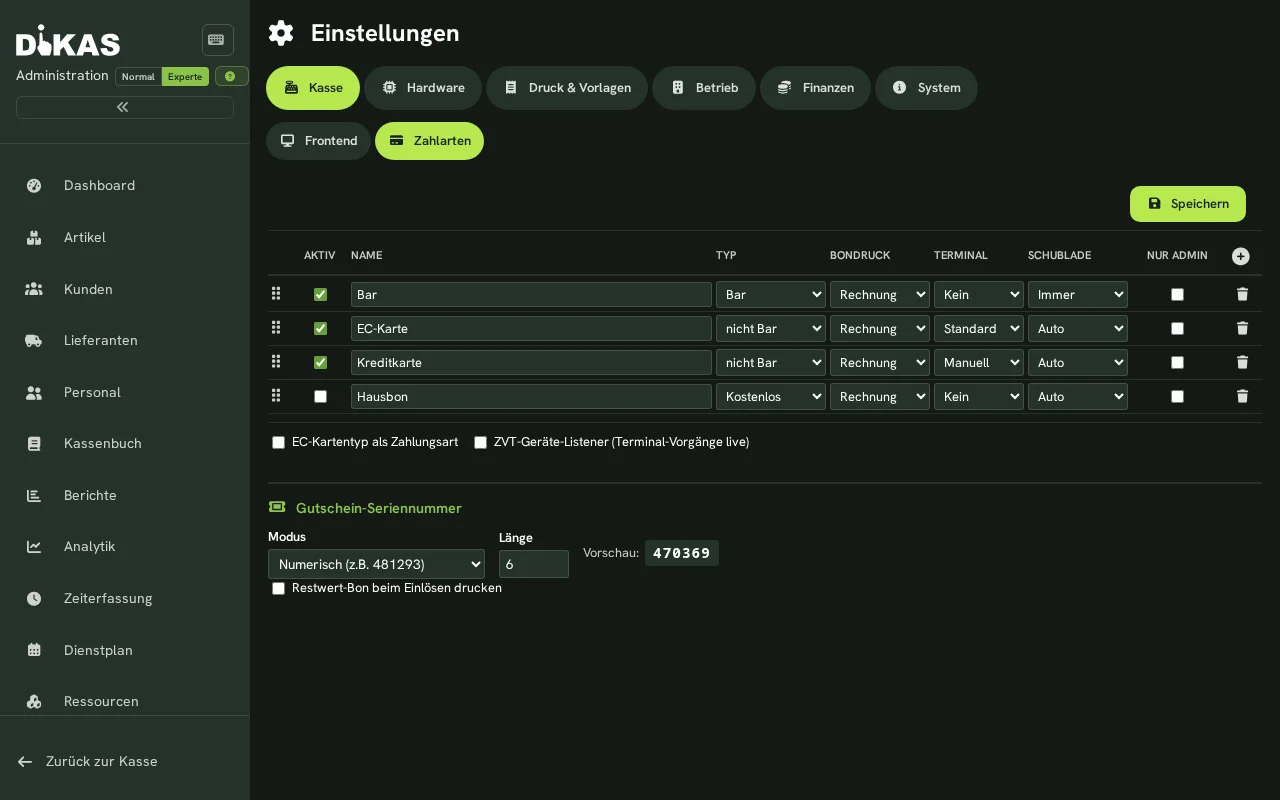Delete the EC-Karte payment method
Screen dimensions: 1280x800
pos(1242,328)
